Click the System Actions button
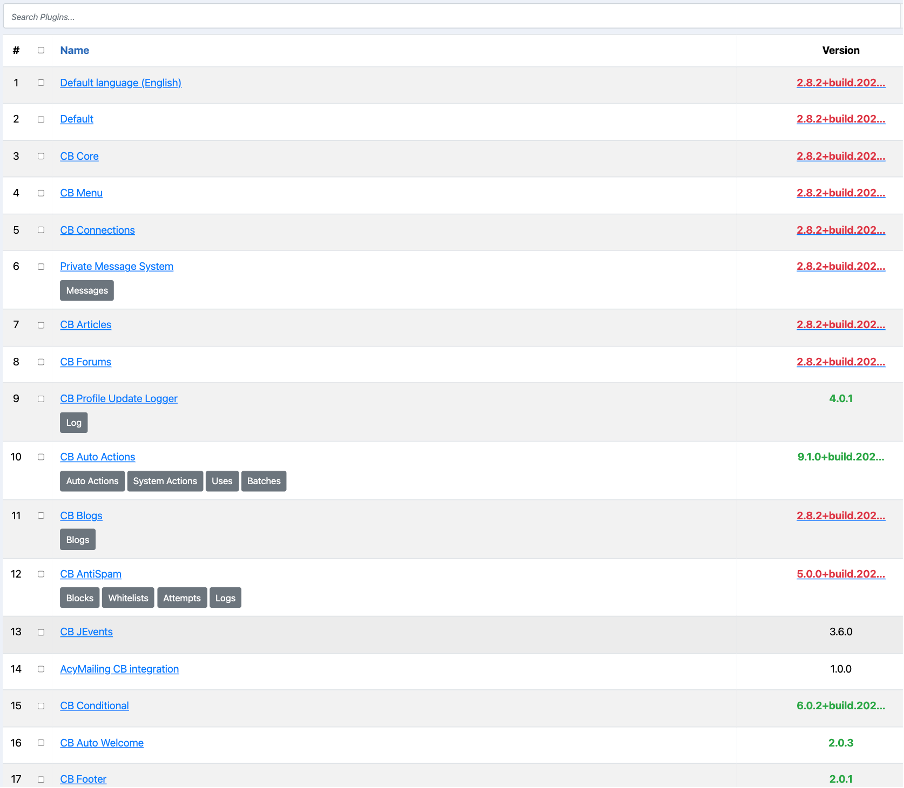904x788 pixels. (165, 481)
